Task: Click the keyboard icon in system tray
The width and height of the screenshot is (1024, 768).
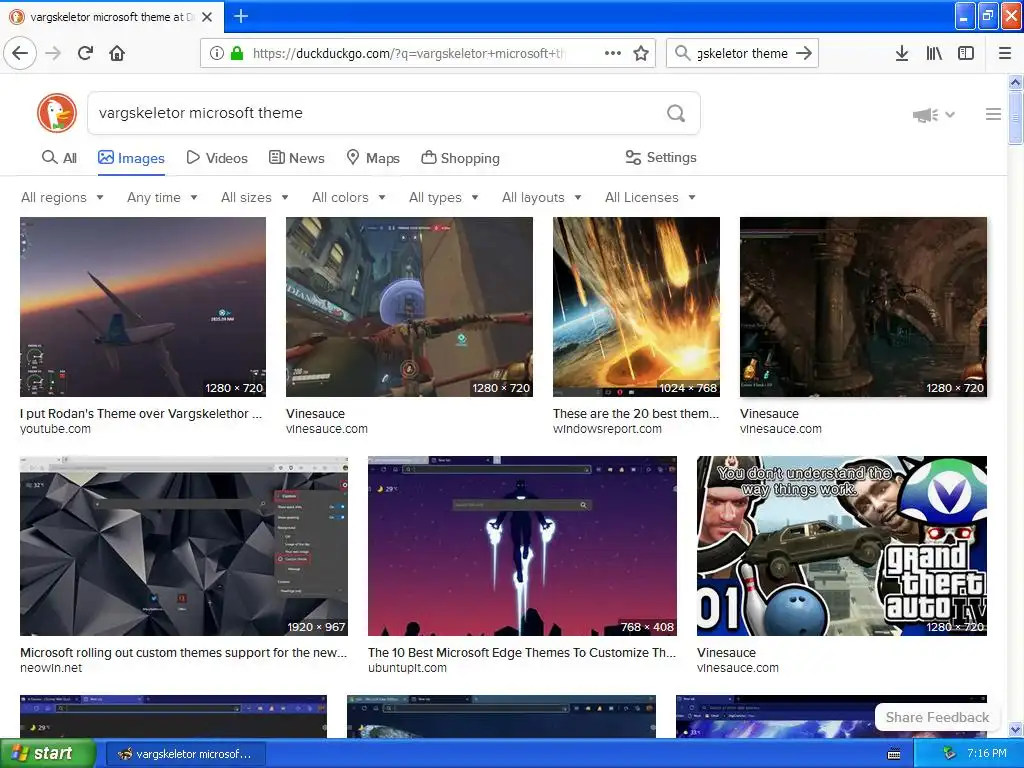Action: tap(894, 754)
